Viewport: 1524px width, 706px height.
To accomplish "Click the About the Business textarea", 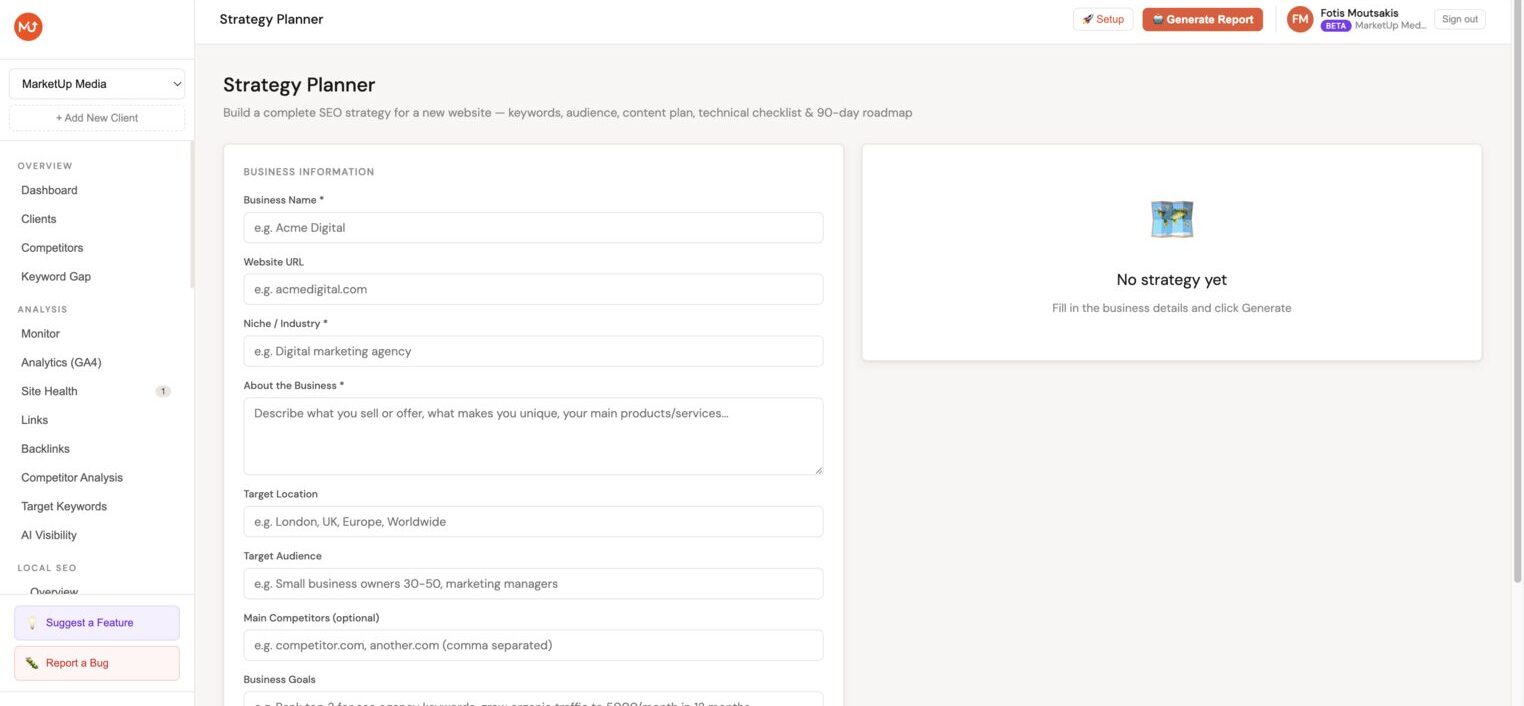I will tap(533, 436).
